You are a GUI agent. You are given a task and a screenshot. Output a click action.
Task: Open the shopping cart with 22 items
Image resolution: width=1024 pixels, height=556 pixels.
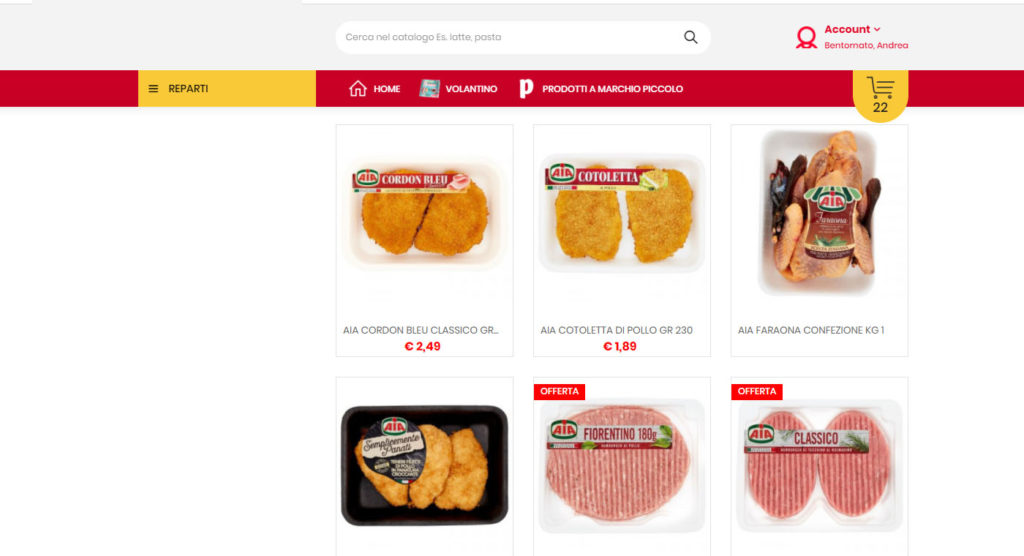coord(880,95)
